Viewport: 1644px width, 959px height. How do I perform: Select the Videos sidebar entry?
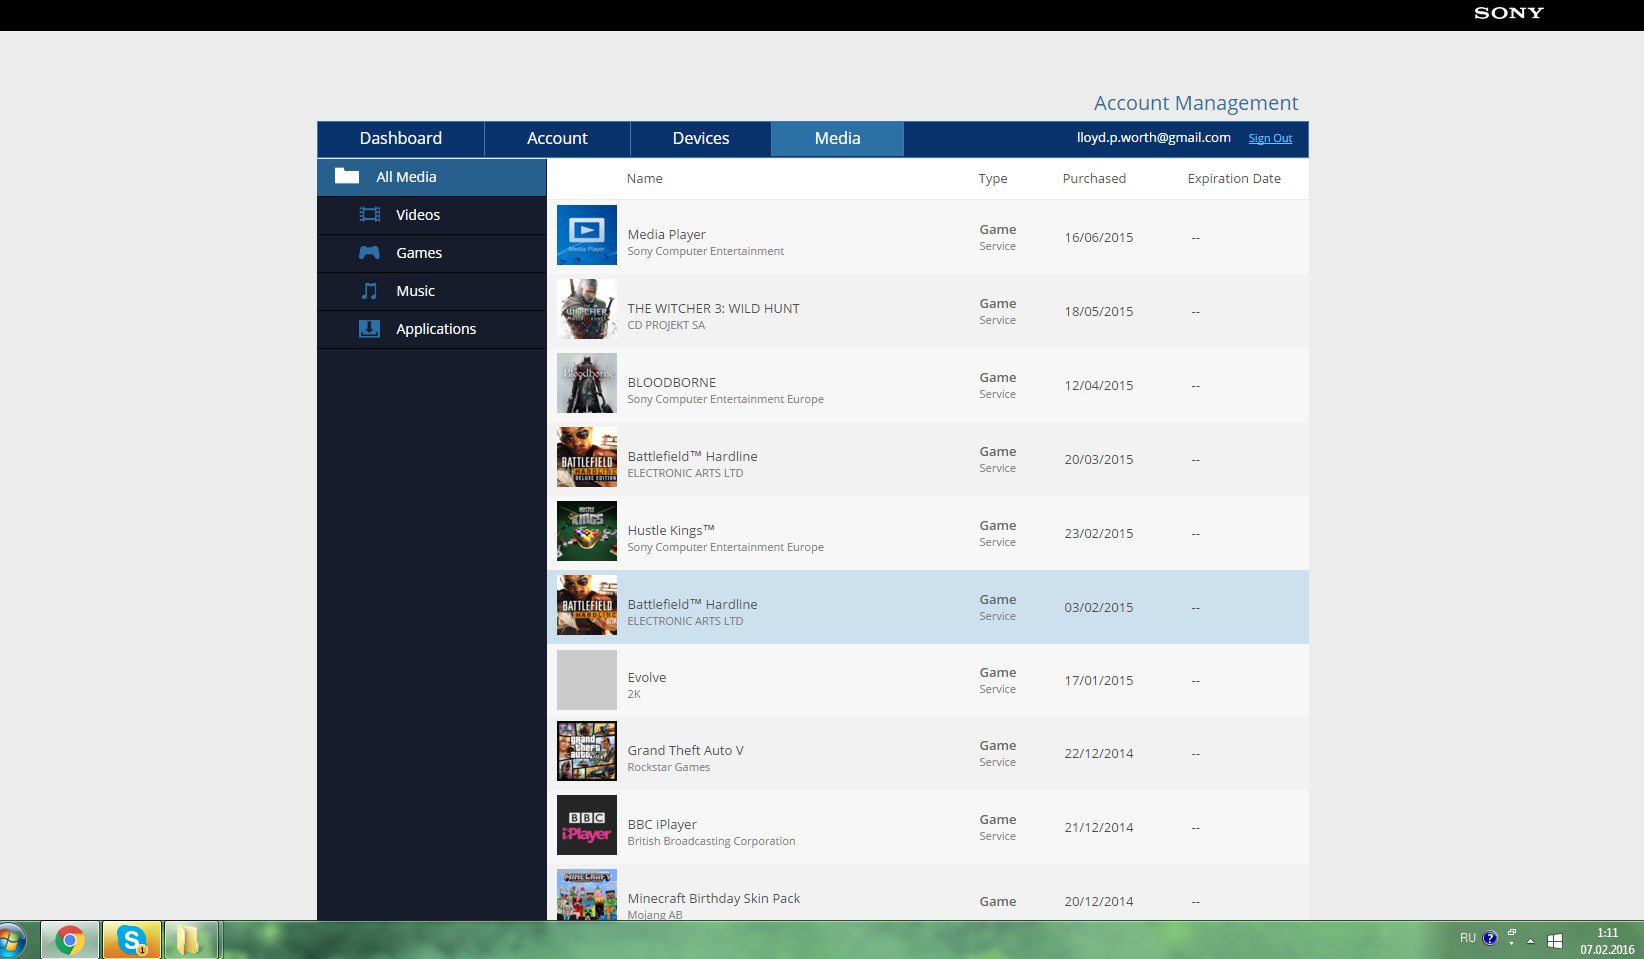click(x=432, y=215)
